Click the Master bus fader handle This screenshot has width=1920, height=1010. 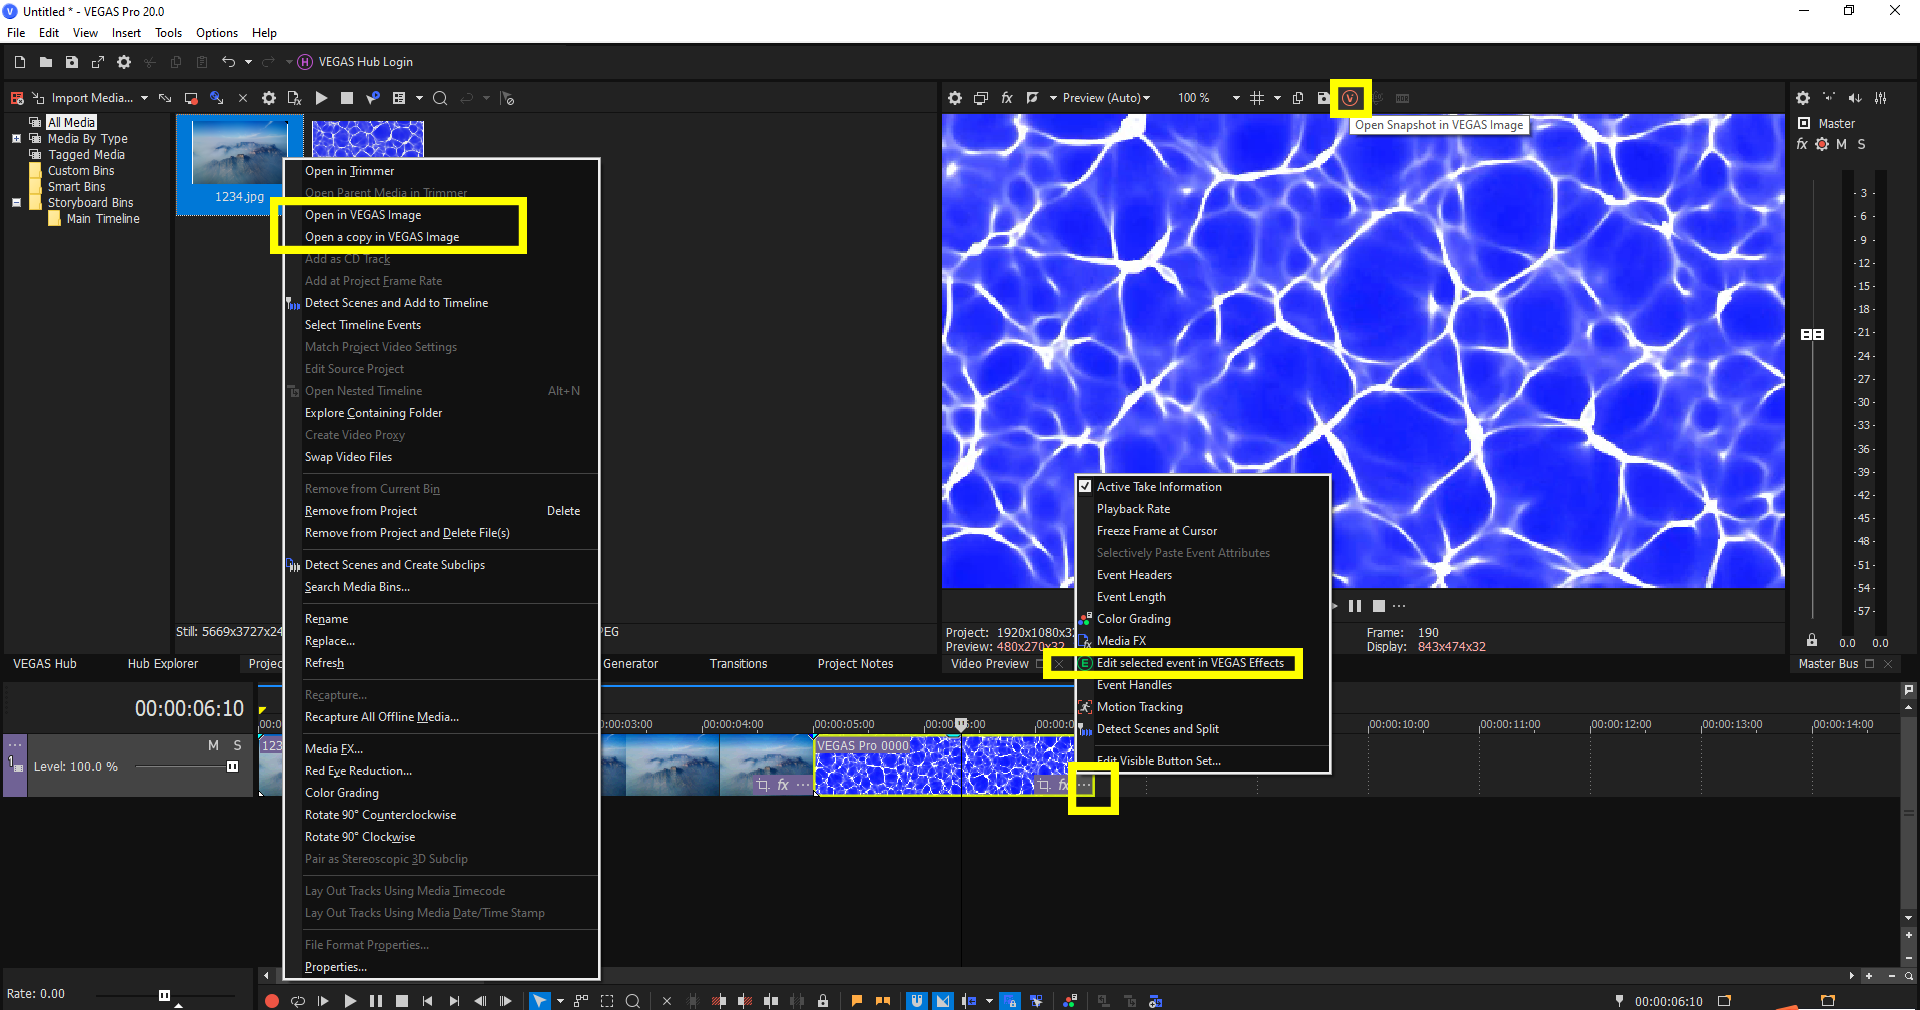tap(1812, 334)
